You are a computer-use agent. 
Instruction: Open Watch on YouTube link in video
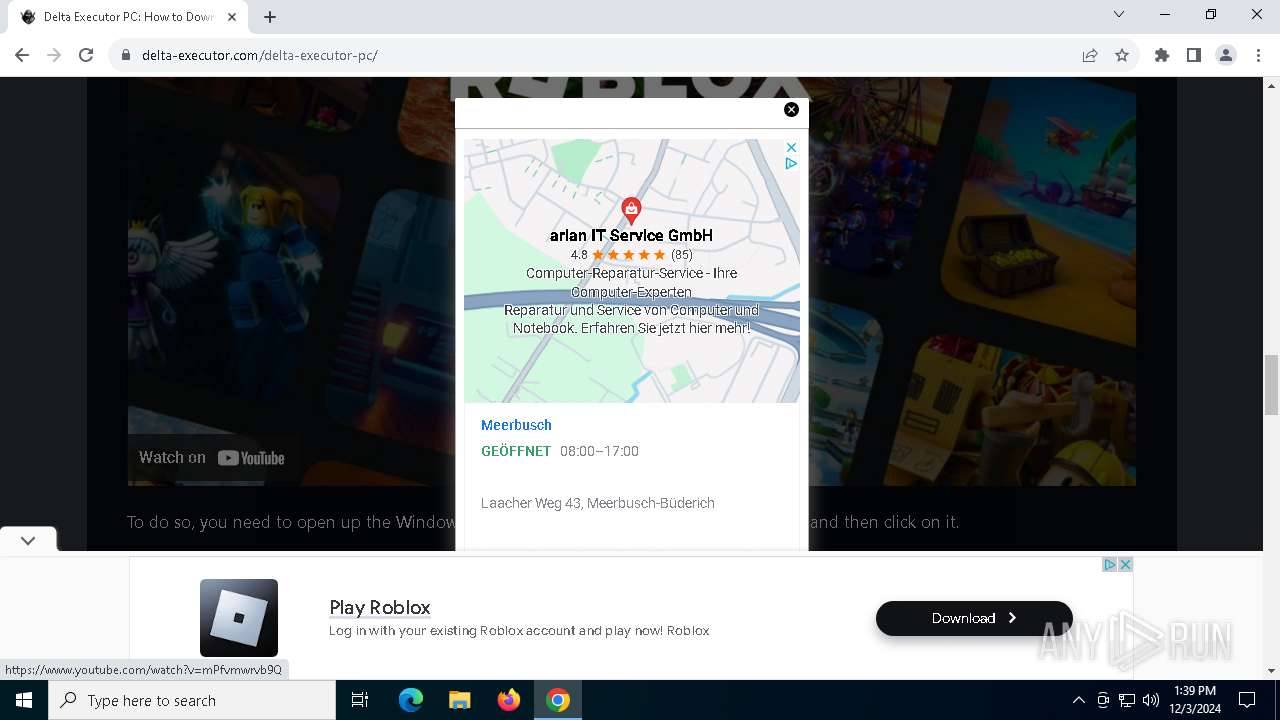coord(212,458)
